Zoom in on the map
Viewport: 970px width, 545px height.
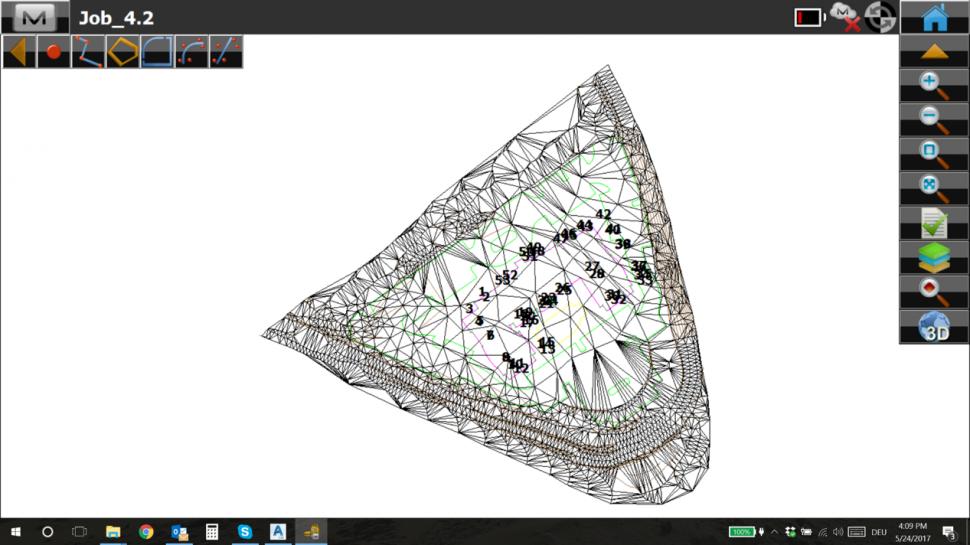934,86
